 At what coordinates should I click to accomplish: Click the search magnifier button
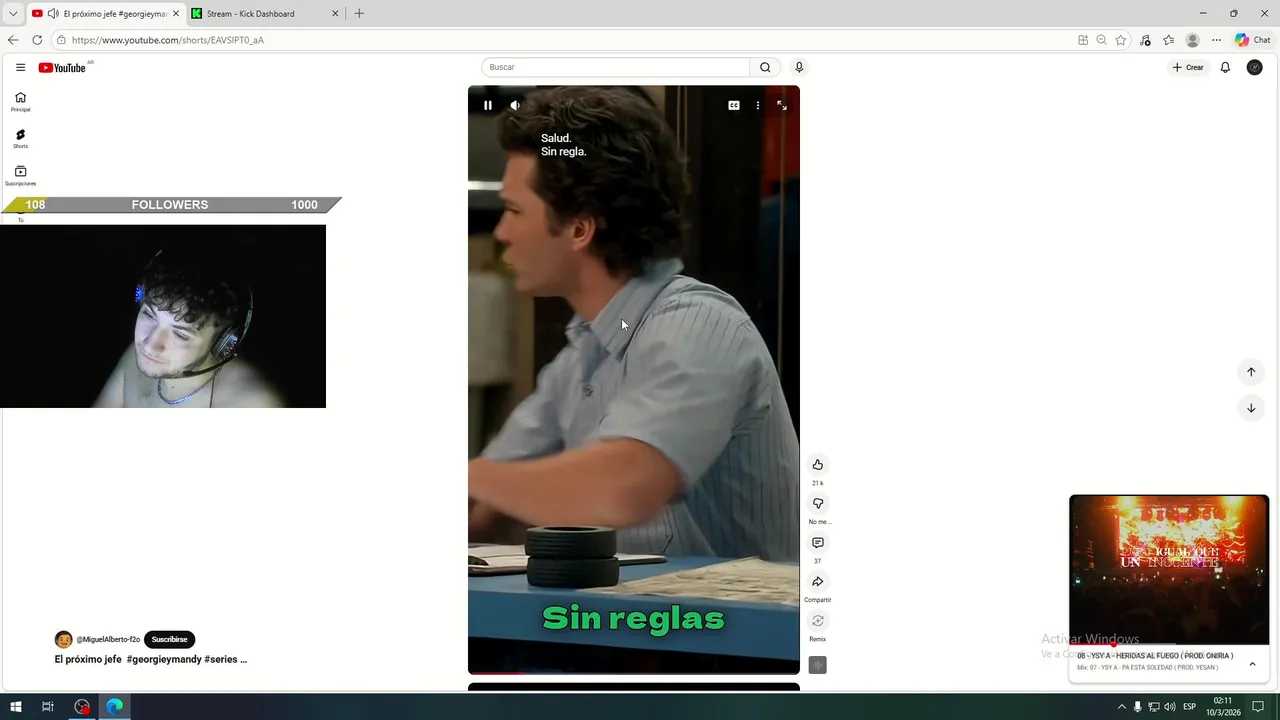pyautogui.click(x=765, y=67)
